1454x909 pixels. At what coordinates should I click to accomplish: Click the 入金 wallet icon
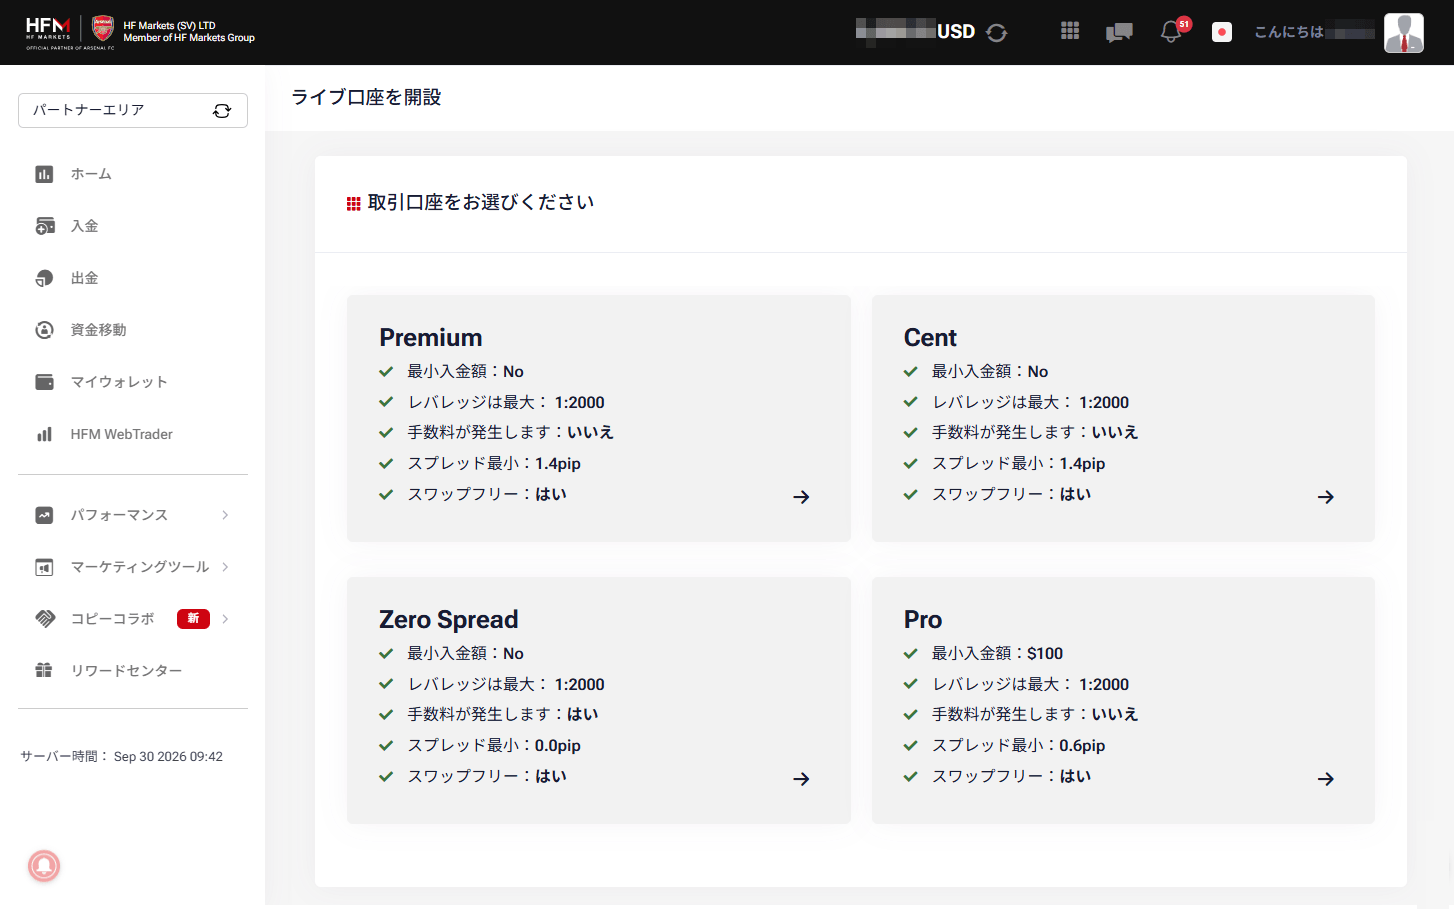point(45,226)
